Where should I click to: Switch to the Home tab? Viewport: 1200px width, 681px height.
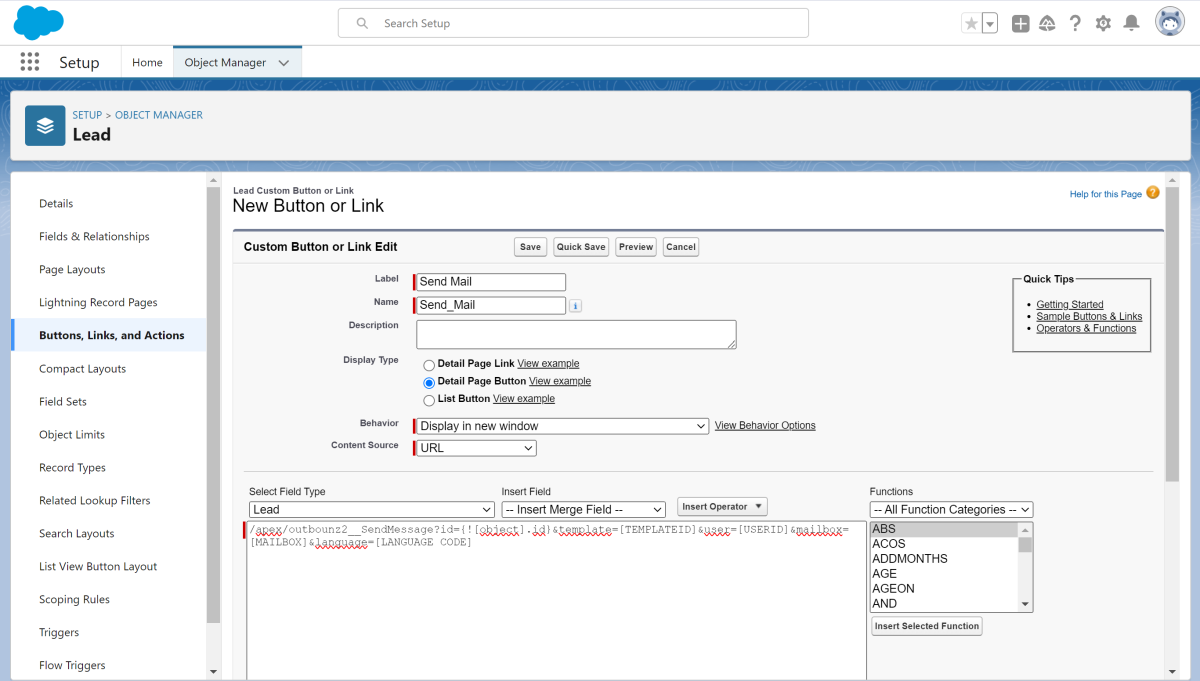[147, 62]
